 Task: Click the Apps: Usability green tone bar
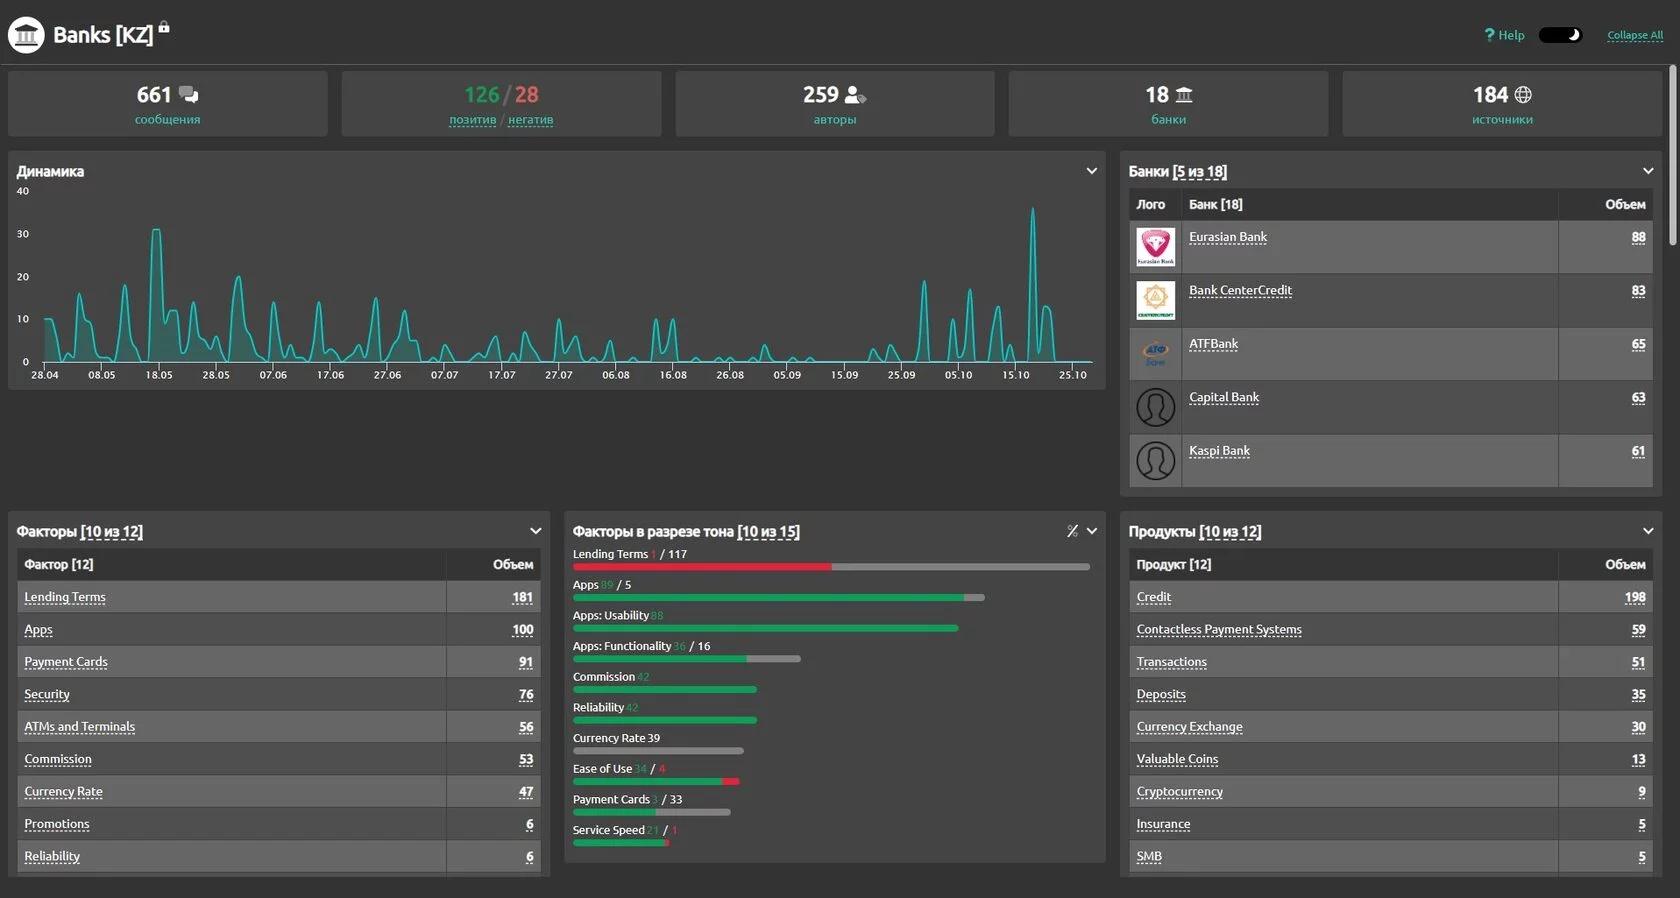pyautogui.click(x=765, y=628)
